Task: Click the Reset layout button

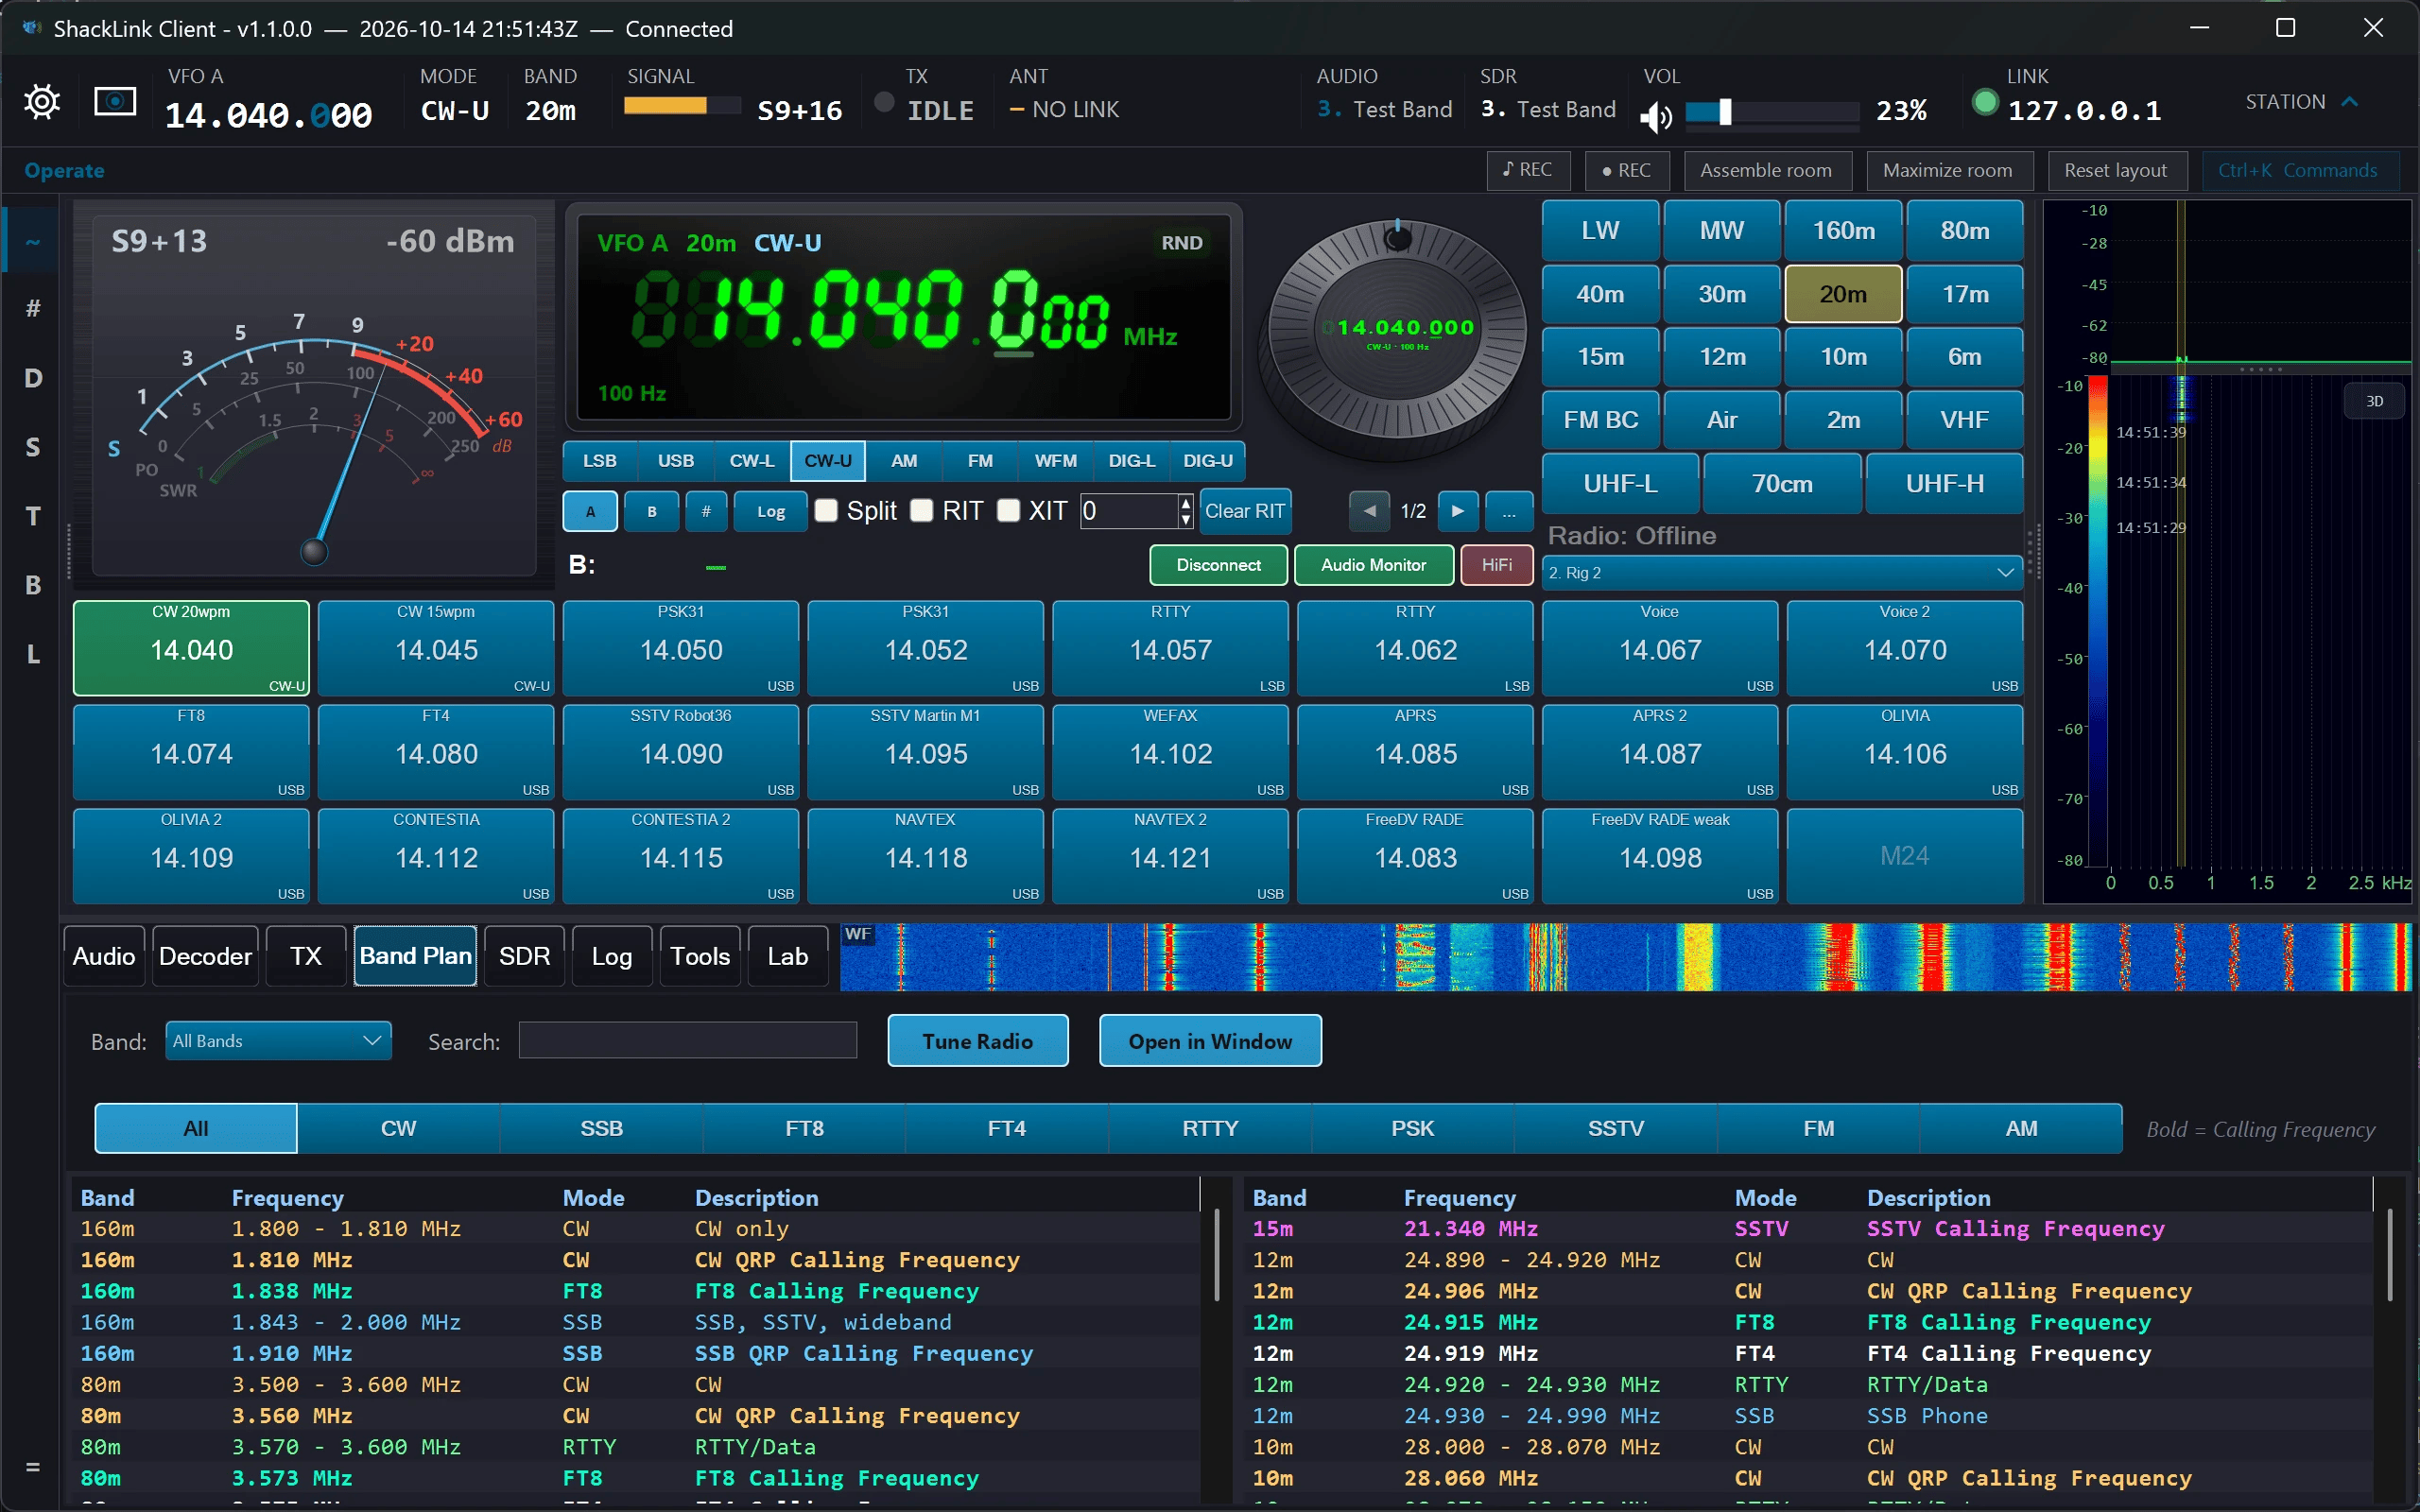Action: (2116, 170)
